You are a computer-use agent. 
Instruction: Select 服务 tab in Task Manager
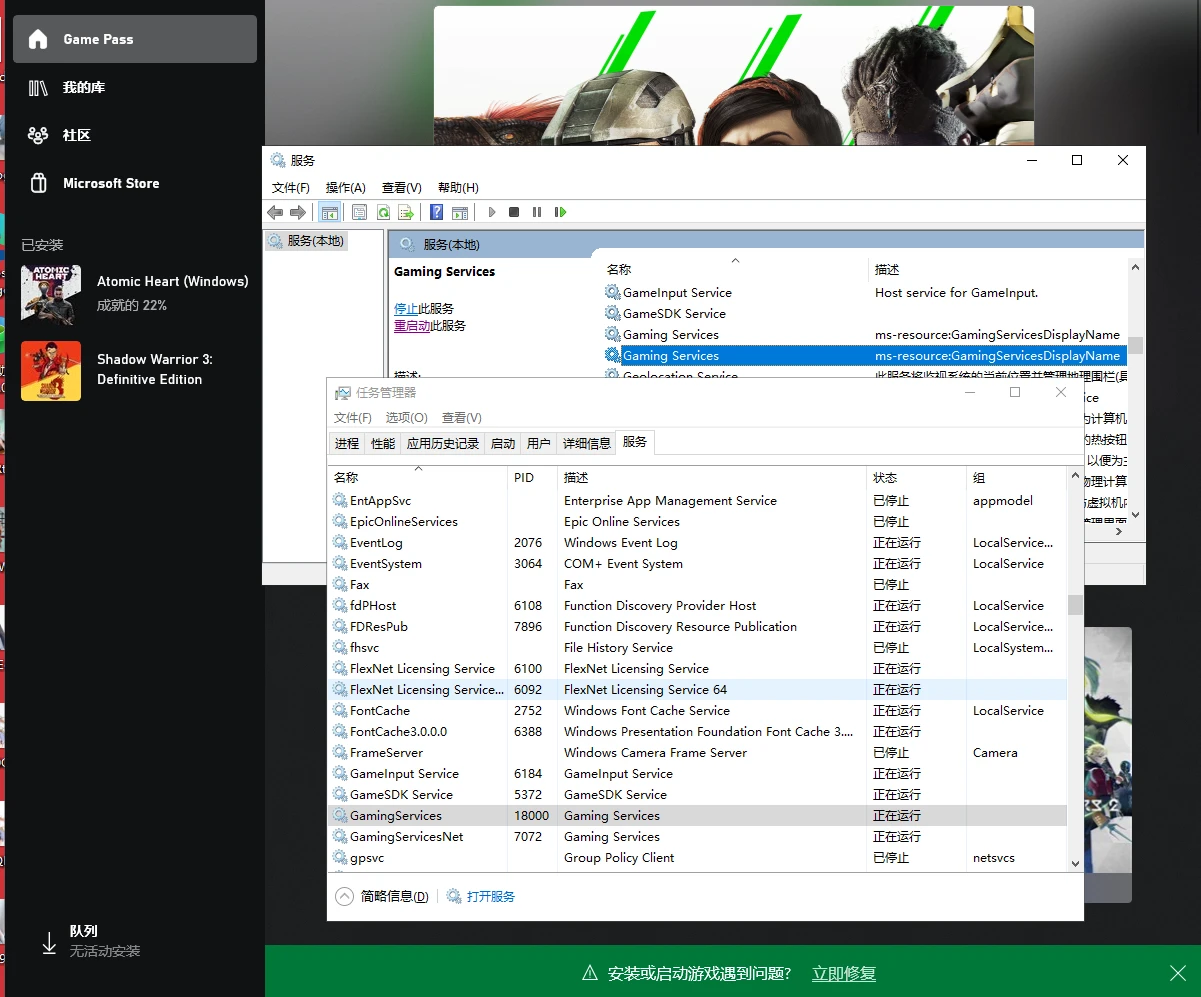coord(635,441)
